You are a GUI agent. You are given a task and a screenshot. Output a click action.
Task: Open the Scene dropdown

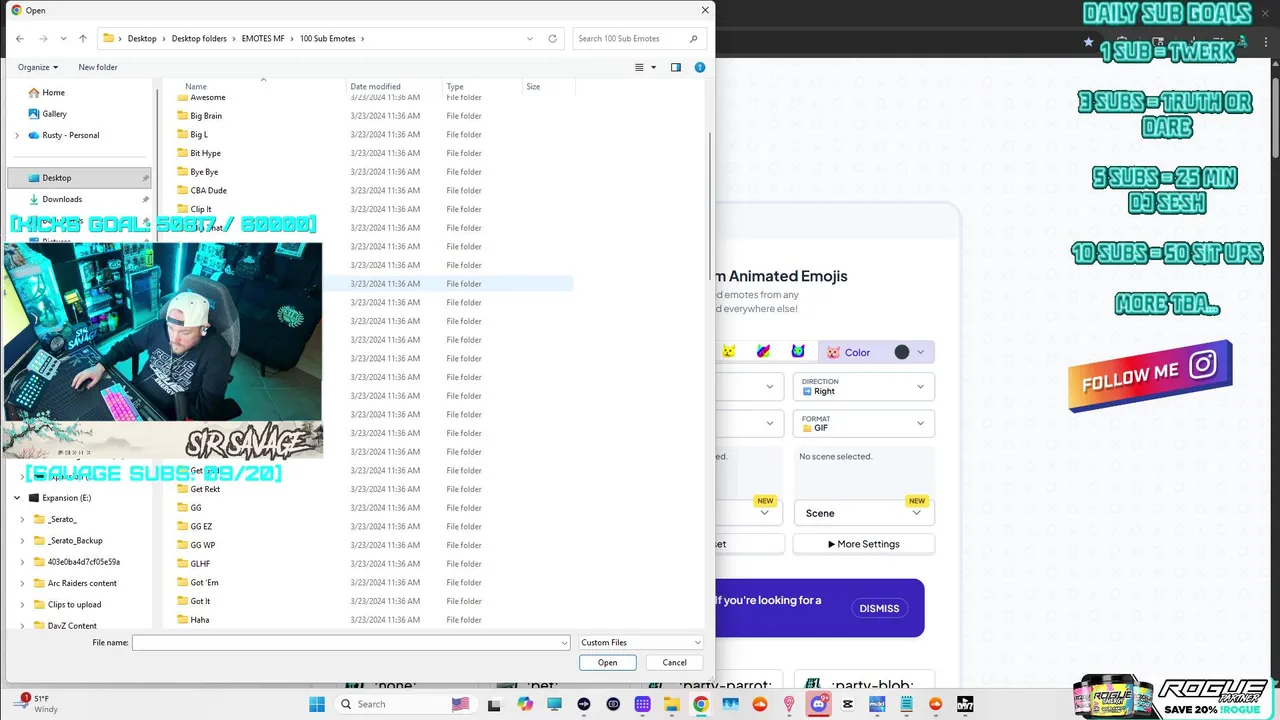[864, 513]
